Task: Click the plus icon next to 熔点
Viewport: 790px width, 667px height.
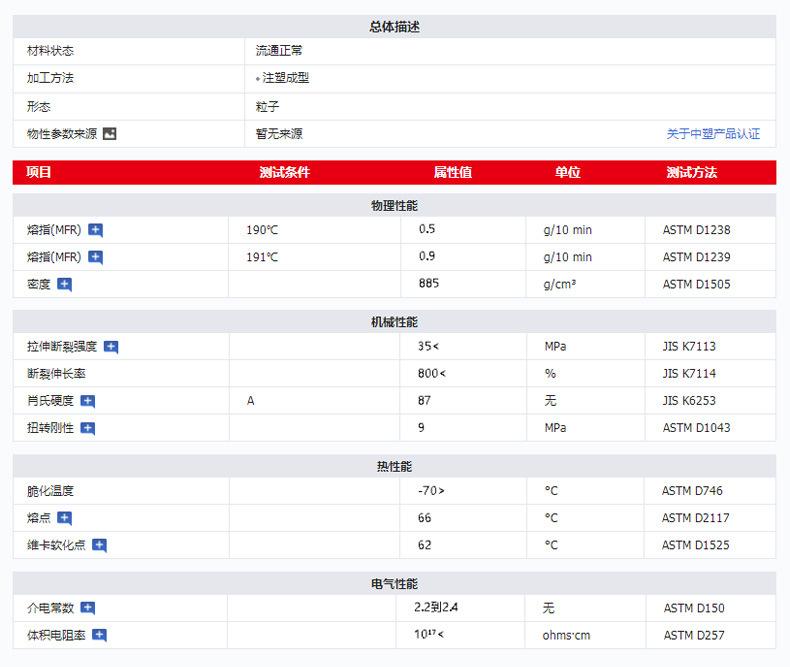Action: click(65, 518)
